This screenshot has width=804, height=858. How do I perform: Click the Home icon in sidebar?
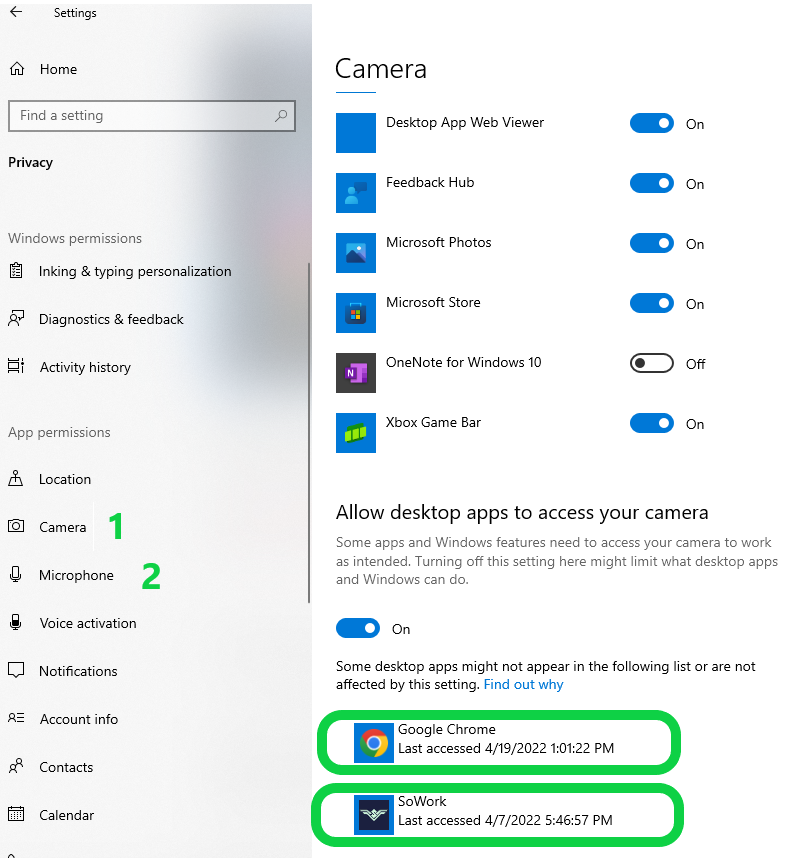coord(17,69)
